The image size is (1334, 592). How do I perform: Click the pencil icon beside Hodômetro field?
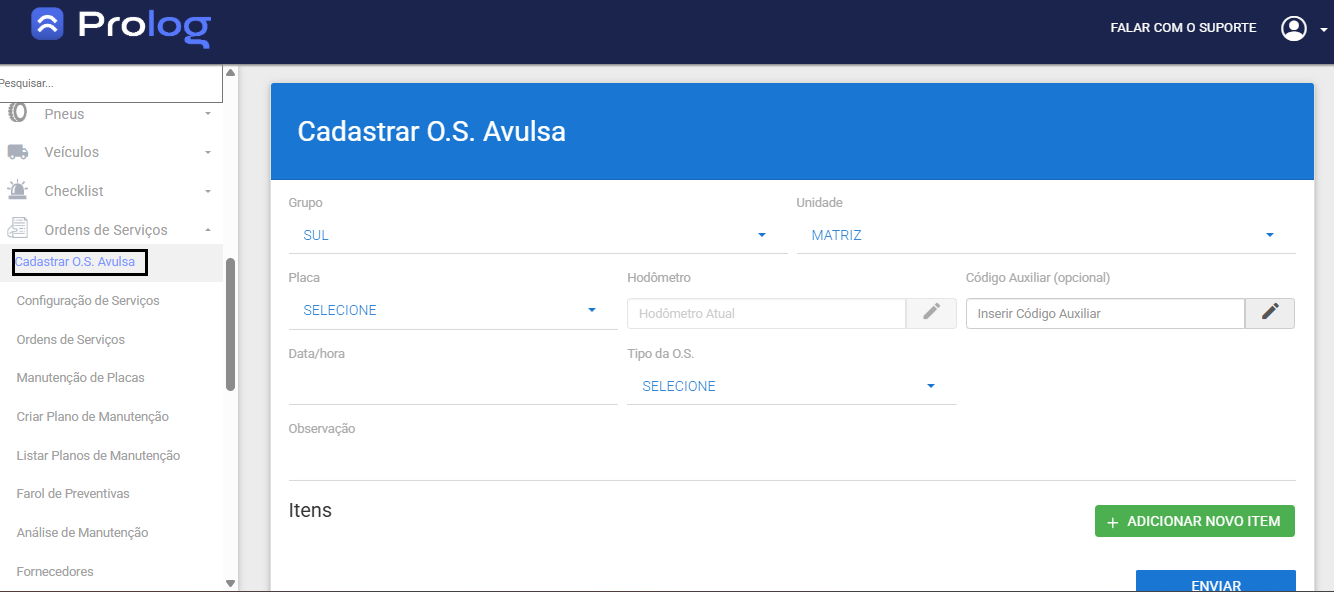click(x=931, y=313)
